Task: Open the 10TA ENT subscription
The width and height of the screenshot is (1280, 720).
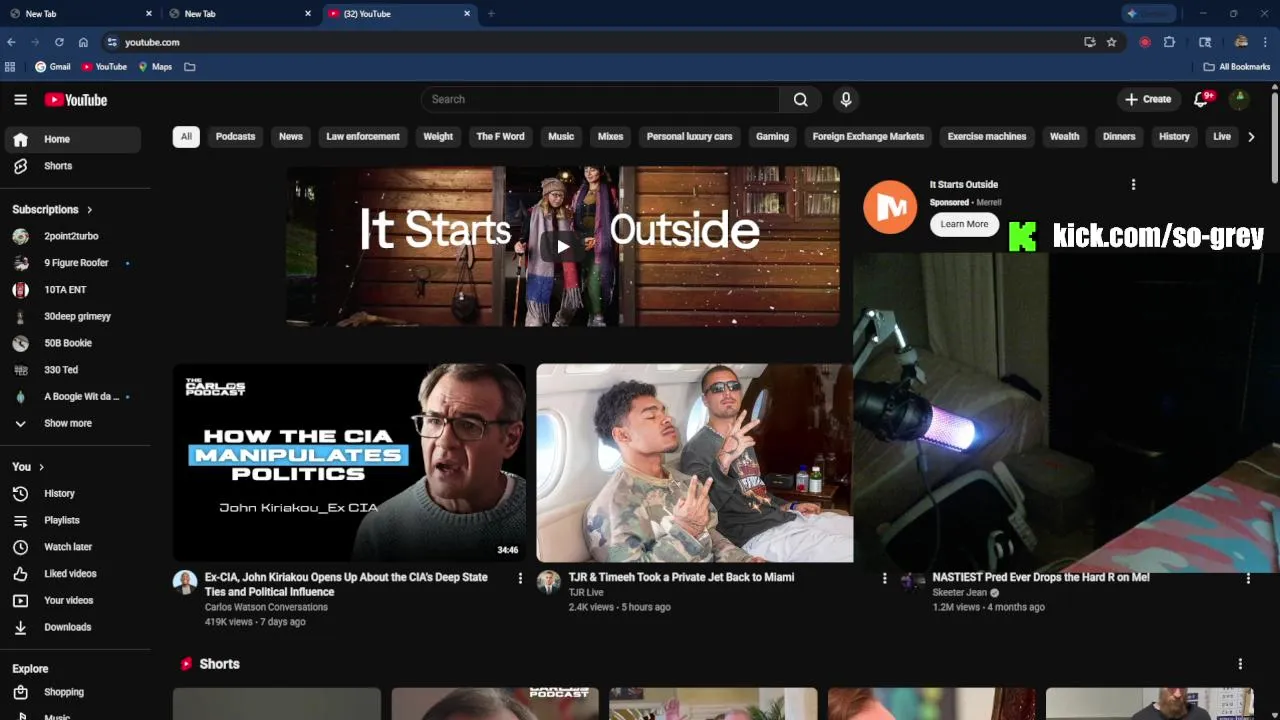Action: pos(73,289)
